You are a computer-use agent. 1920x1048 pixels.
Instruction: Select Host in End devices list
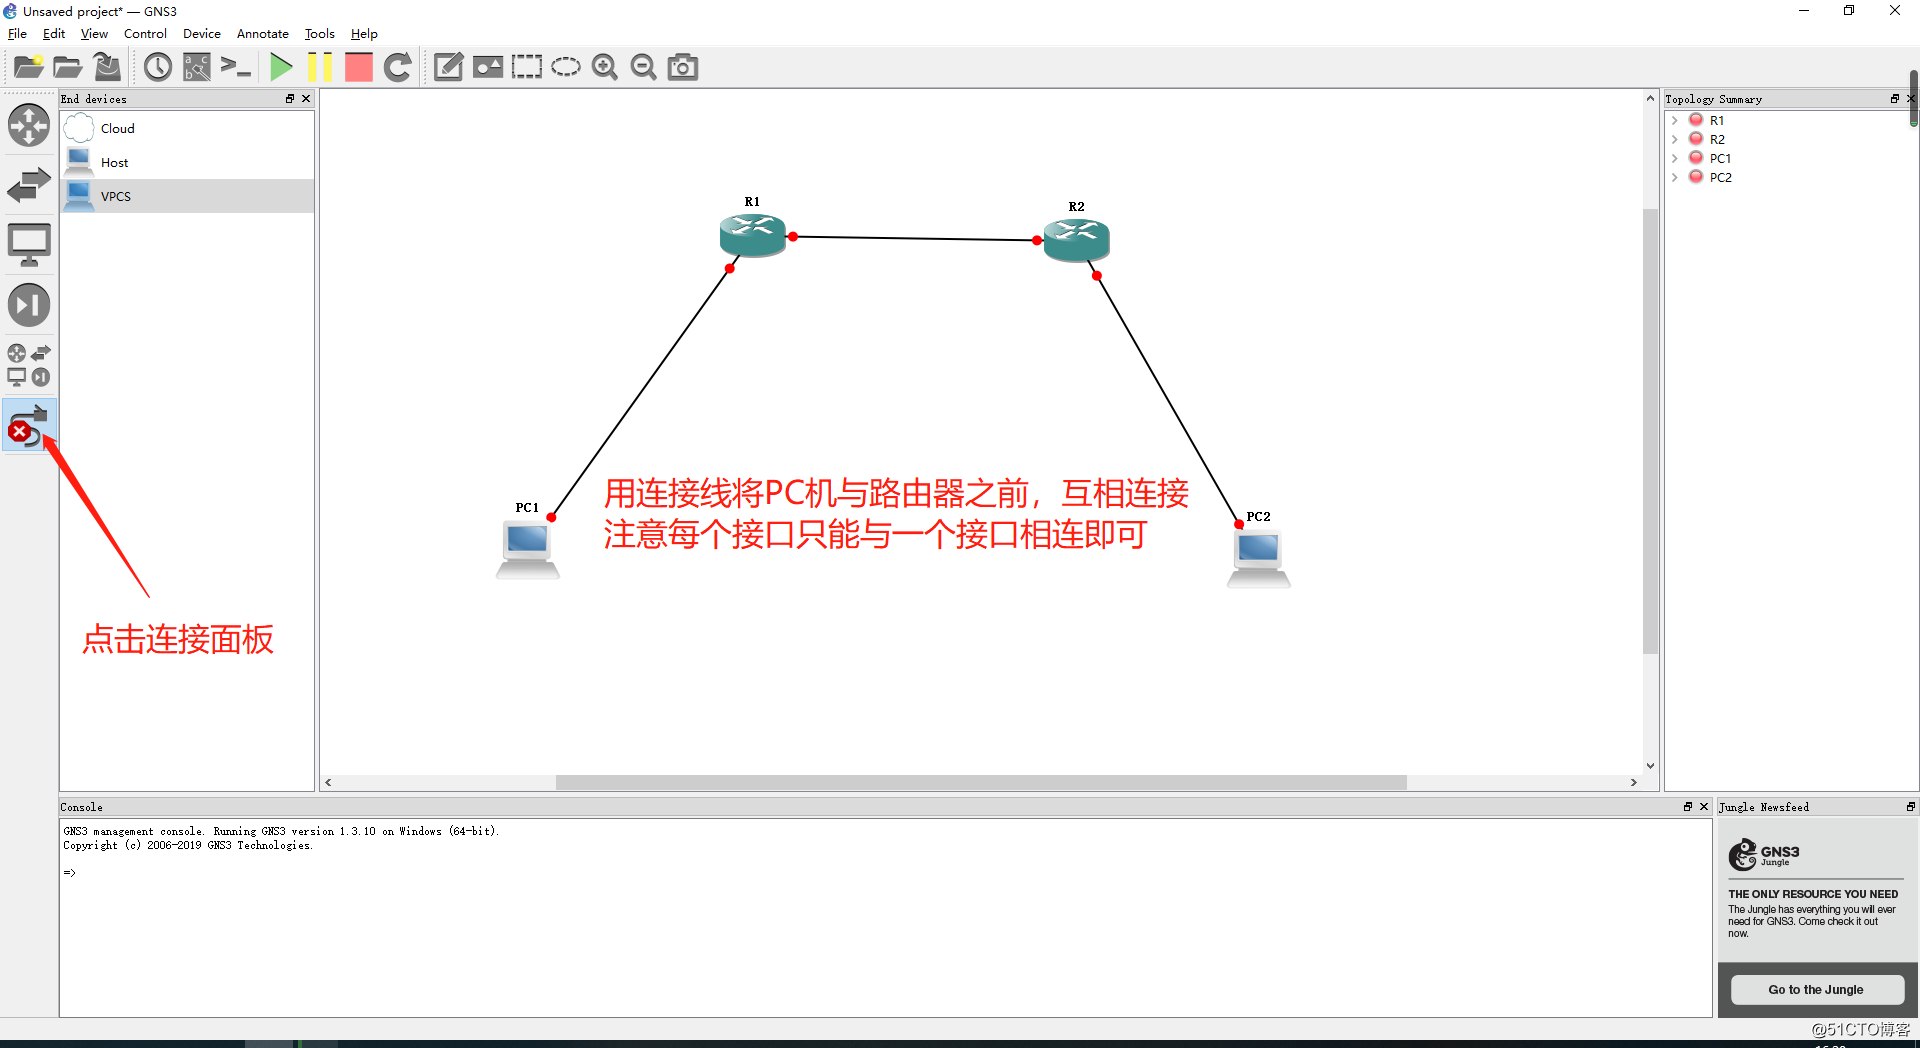pyautogui.click(x=187, y=162)
